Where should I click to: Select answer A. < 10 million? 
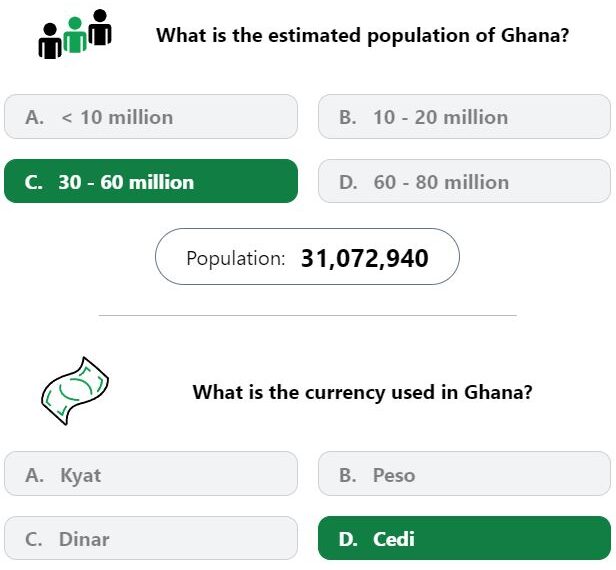tap(151, 117)
